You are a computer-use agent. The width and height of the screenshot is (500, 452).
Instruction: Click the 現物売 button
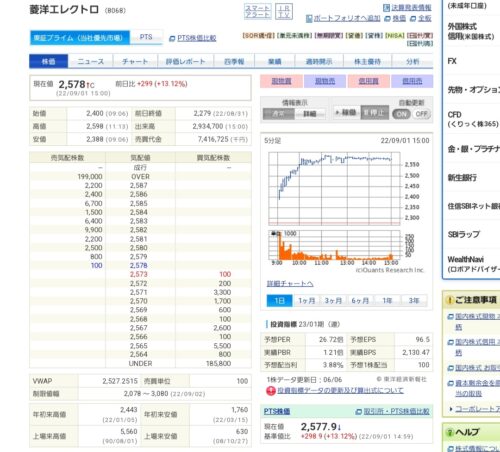[325, 81]
